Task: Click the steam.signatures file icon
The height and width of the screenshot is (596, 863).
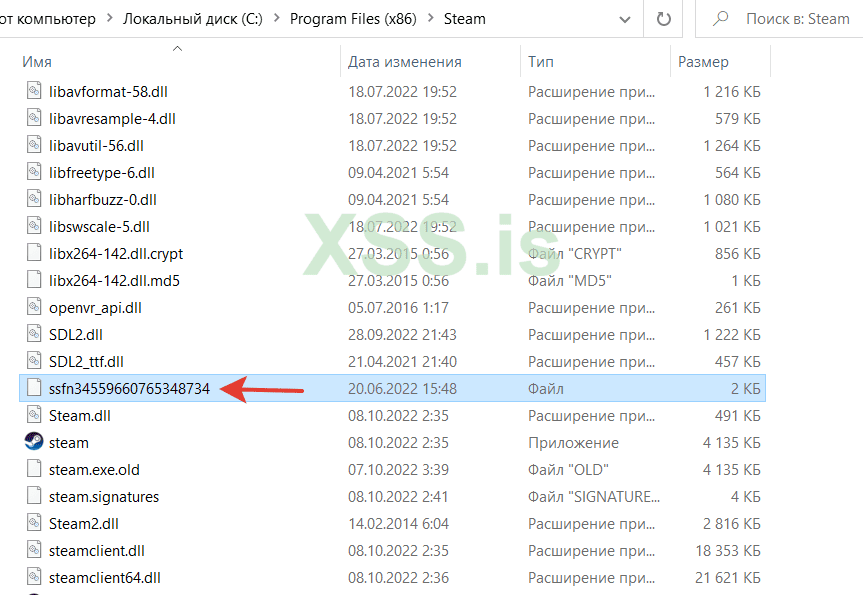Action: pos(34,495)
